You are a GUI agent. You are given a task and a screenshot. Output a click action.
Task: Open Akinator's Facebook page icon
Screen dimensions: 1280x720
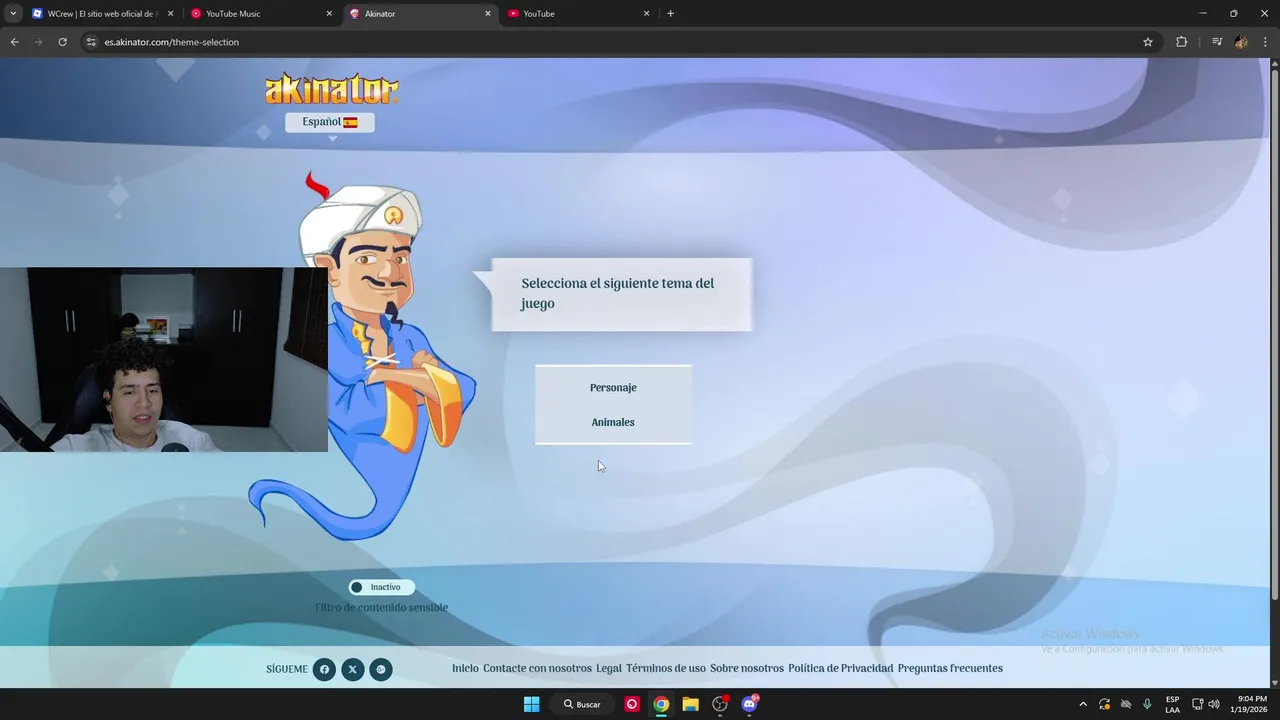coord(324,669)
